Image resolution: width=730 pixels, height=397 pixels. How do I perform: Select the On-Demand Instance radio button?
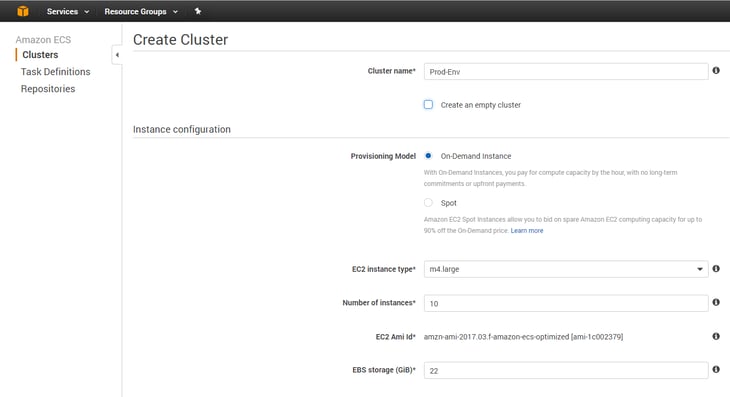428,156
